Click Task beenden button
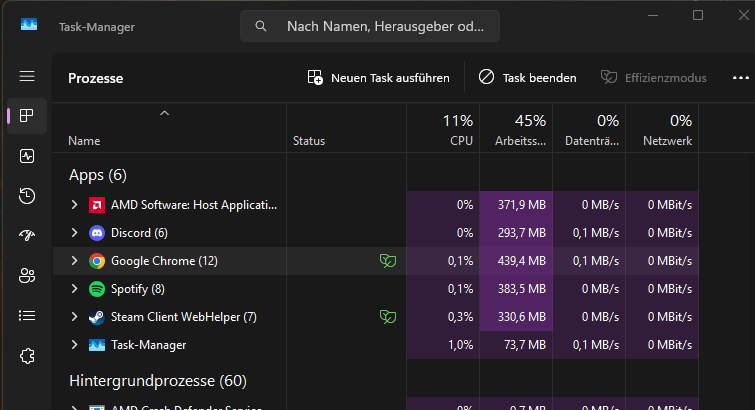 [x=527, y=78]
